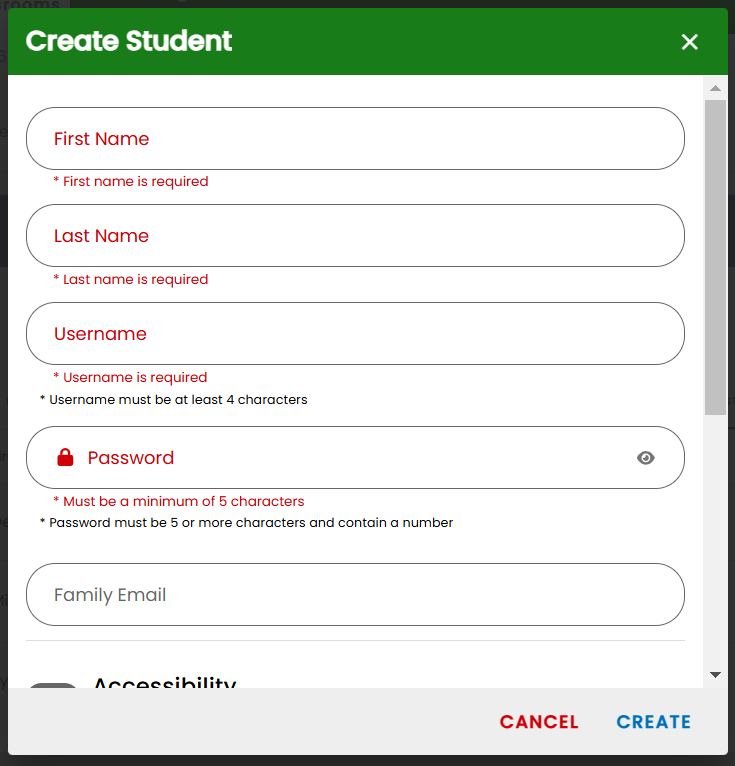Viewport: 735px width, 766px height.
Task: Select the Password input field
Action: 355,457
